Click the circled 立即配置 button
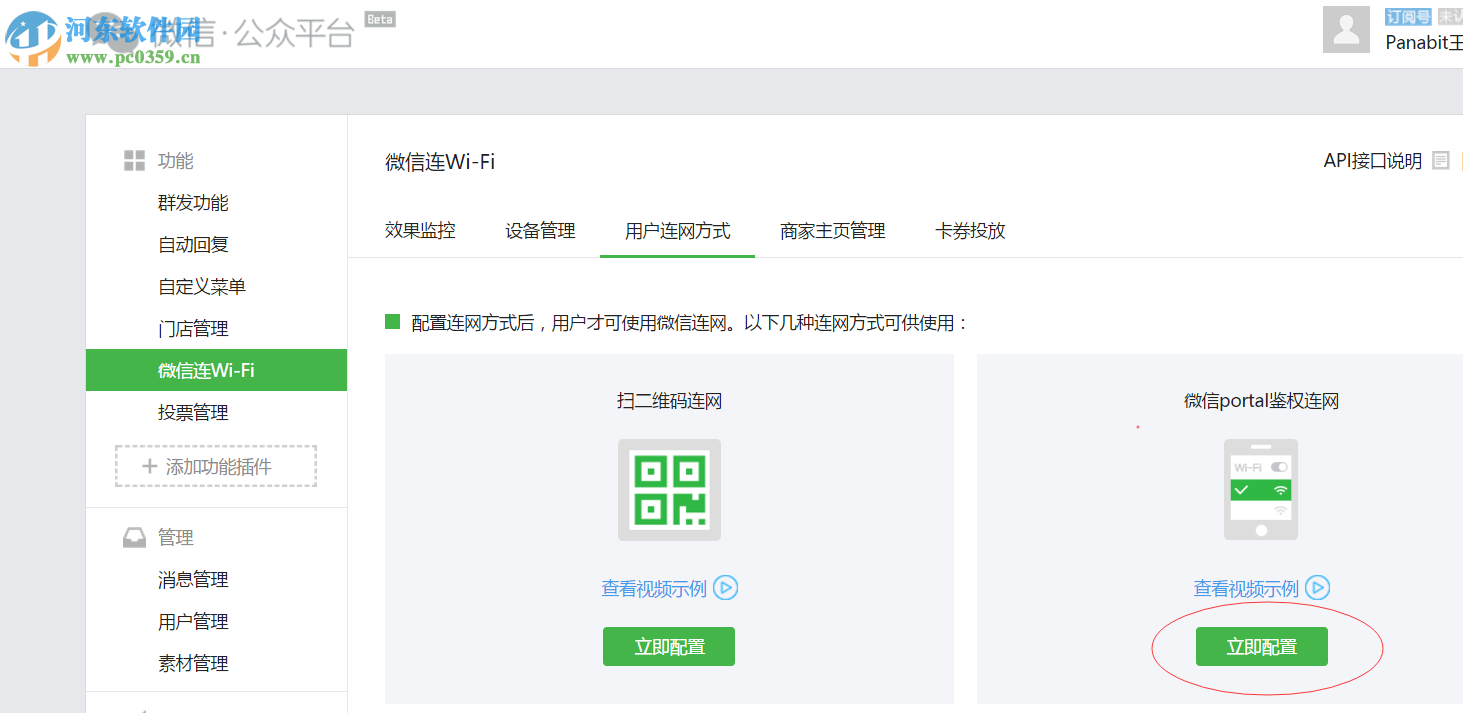The width and height of the screenshot is (1463, 713). tap(1260, 646)
